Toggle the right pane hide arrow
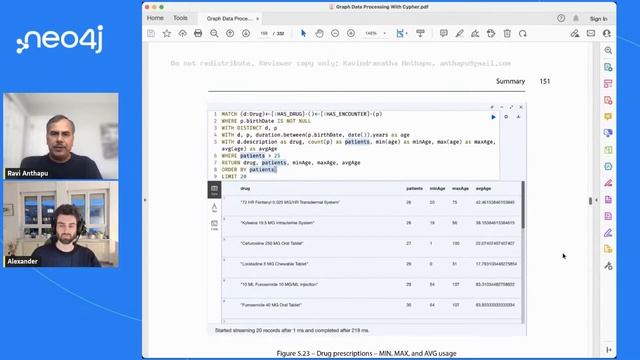Screen dimensions: 640x360 tap(596, 200)
